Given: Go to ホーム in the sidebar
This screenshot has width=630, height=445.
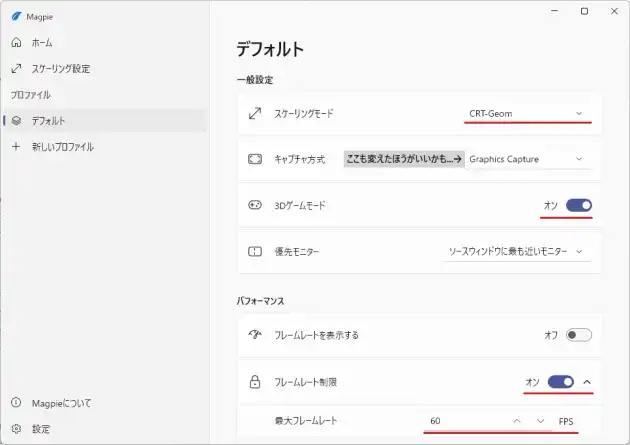Looking at the screenshot, I should [x=41, y=43].
